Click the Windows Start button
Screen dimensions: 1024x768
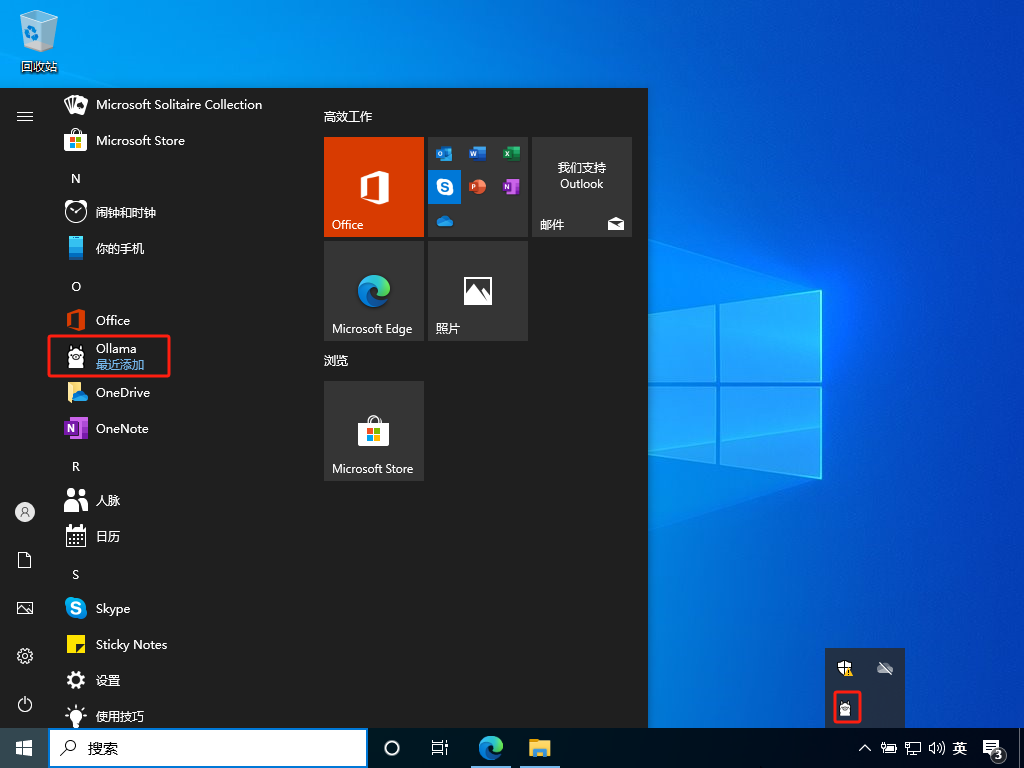[24, 748]
